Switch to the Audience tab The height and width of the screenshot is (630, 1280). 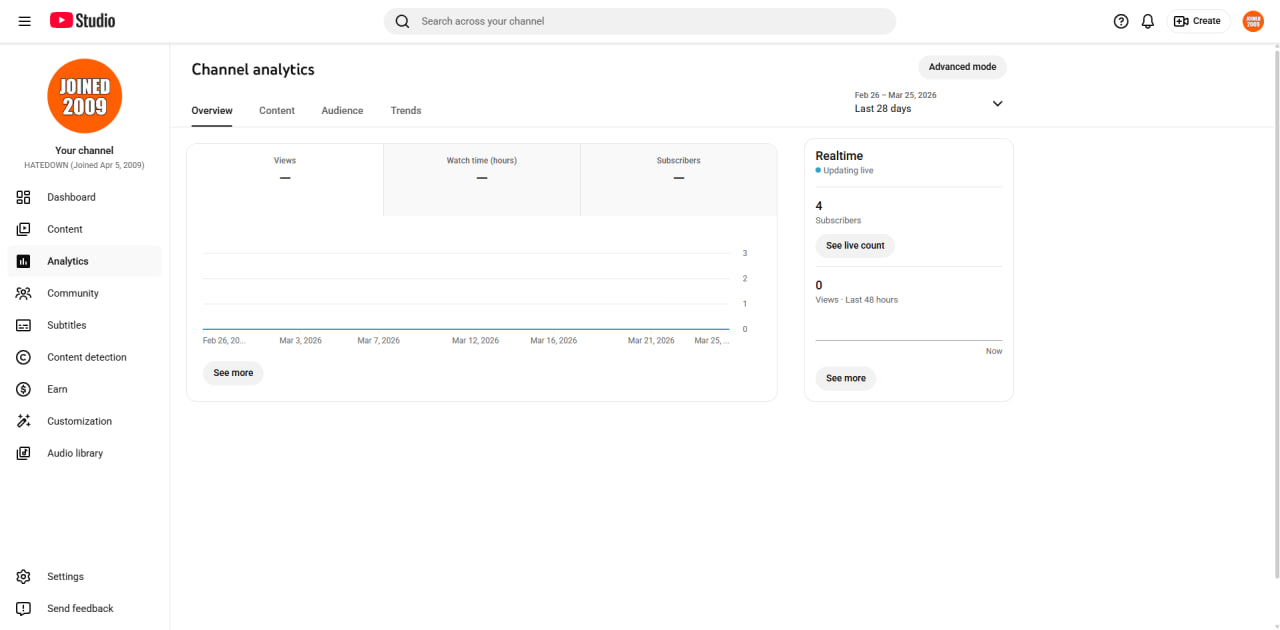[342, 110]
